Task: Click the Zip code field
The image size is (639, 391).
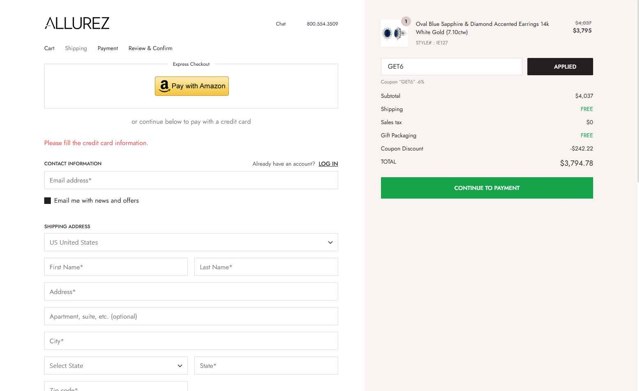Action: point(116,387)
